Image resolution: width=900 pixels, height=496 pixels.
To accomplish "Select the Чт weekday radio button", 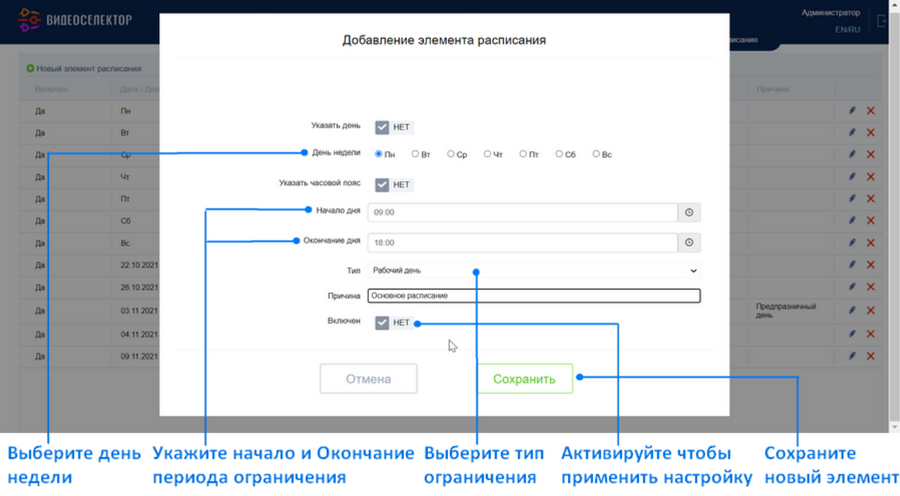I will pos(487,154).
